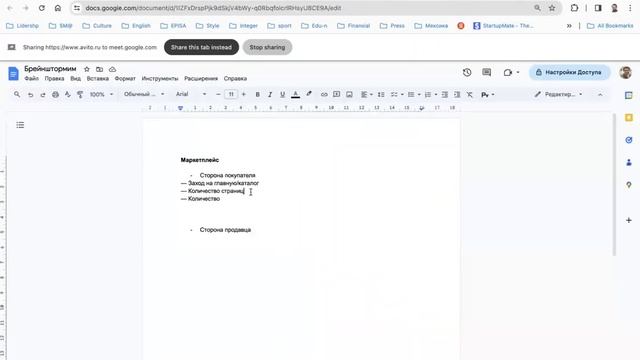Screen dimensions: 640x360
Task: Get add-ons plus icon
Action: 629,220
